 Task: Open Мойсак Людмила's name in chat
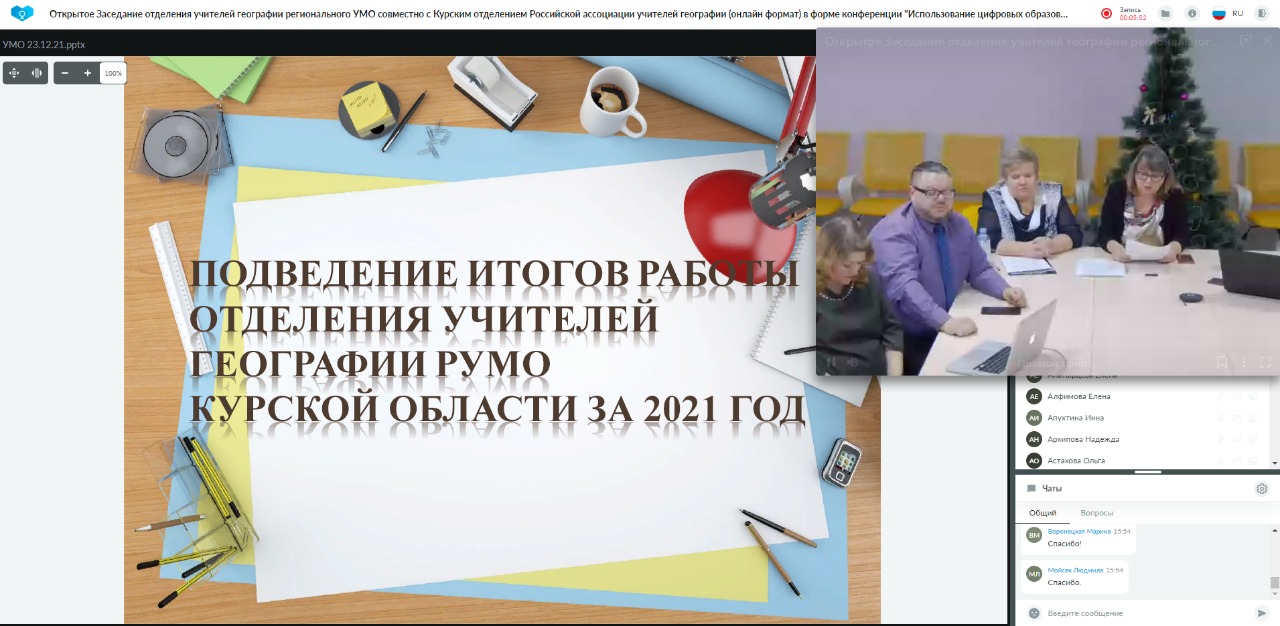(1075, 569)
